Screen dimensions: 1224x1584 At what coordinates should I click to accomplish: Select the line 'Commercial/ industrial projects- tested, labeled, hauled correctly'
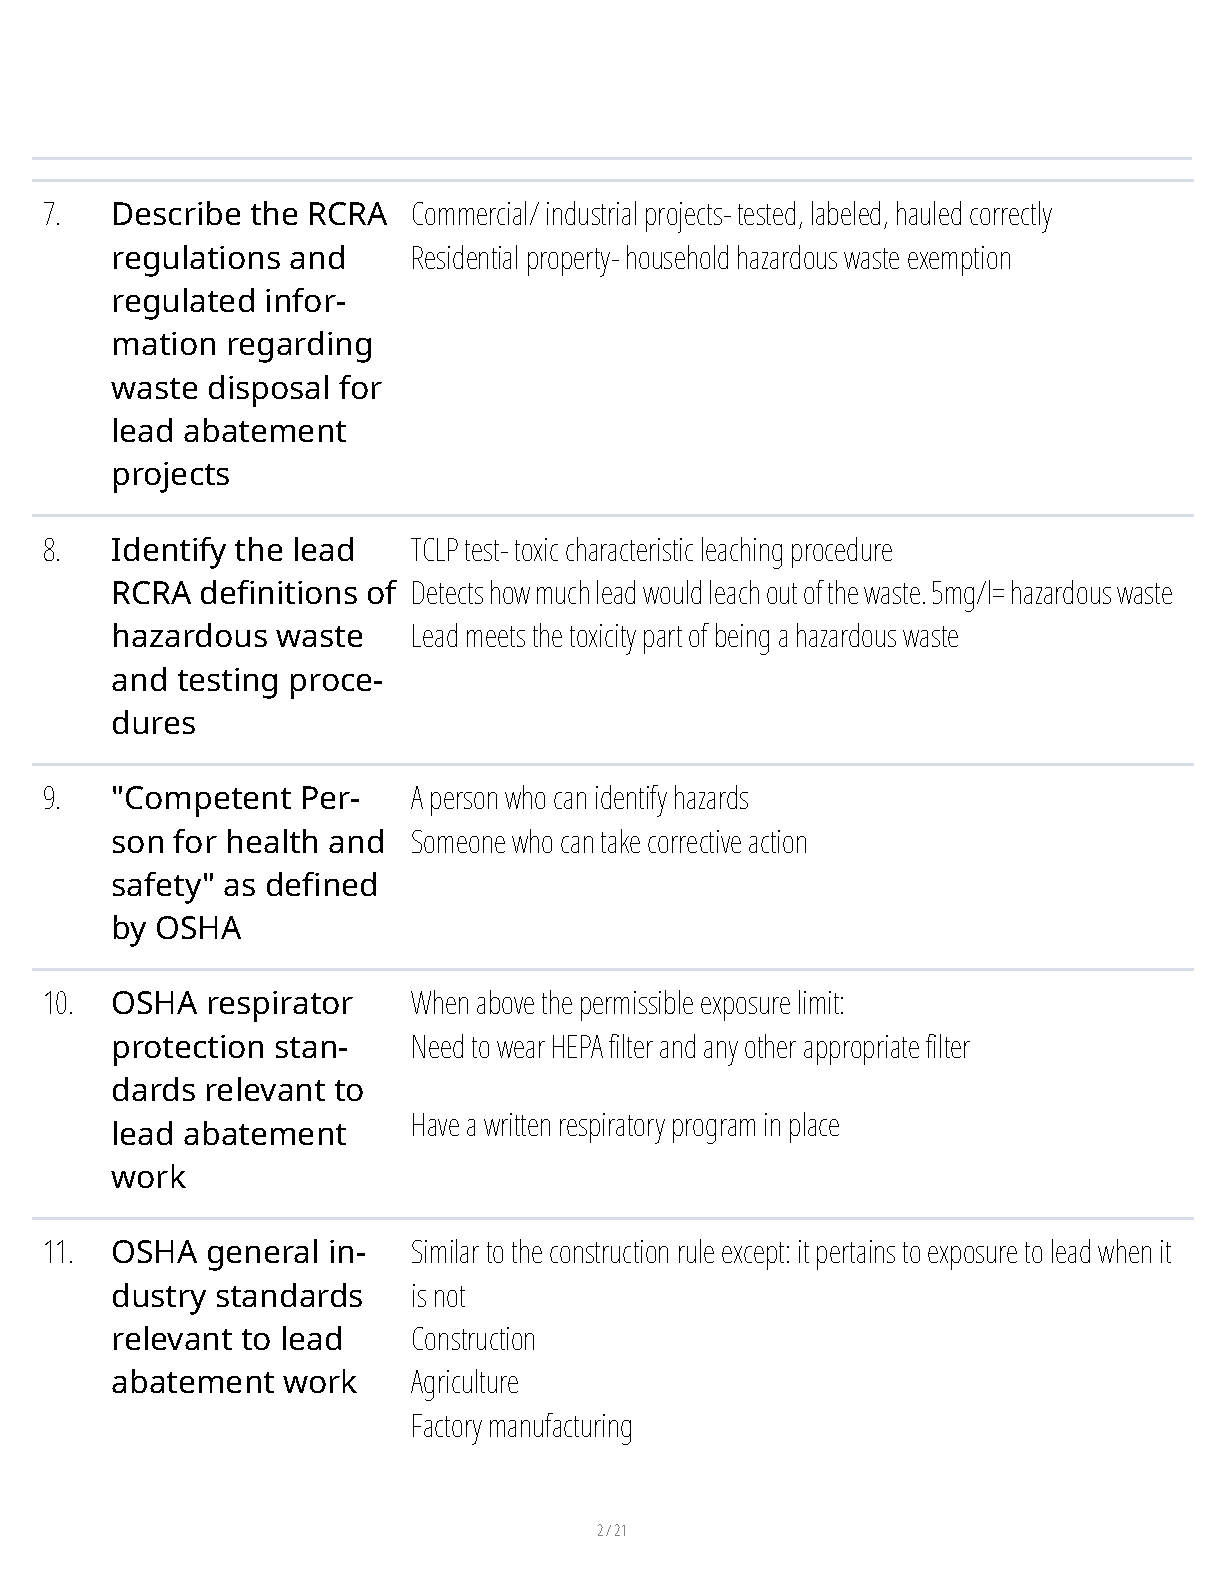731,215
